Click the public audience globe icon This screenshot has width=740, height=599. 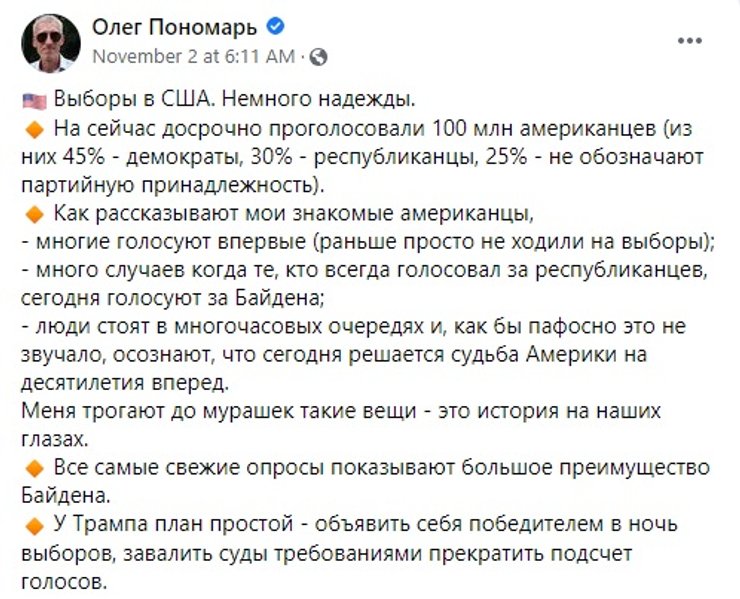coord(322,57)
